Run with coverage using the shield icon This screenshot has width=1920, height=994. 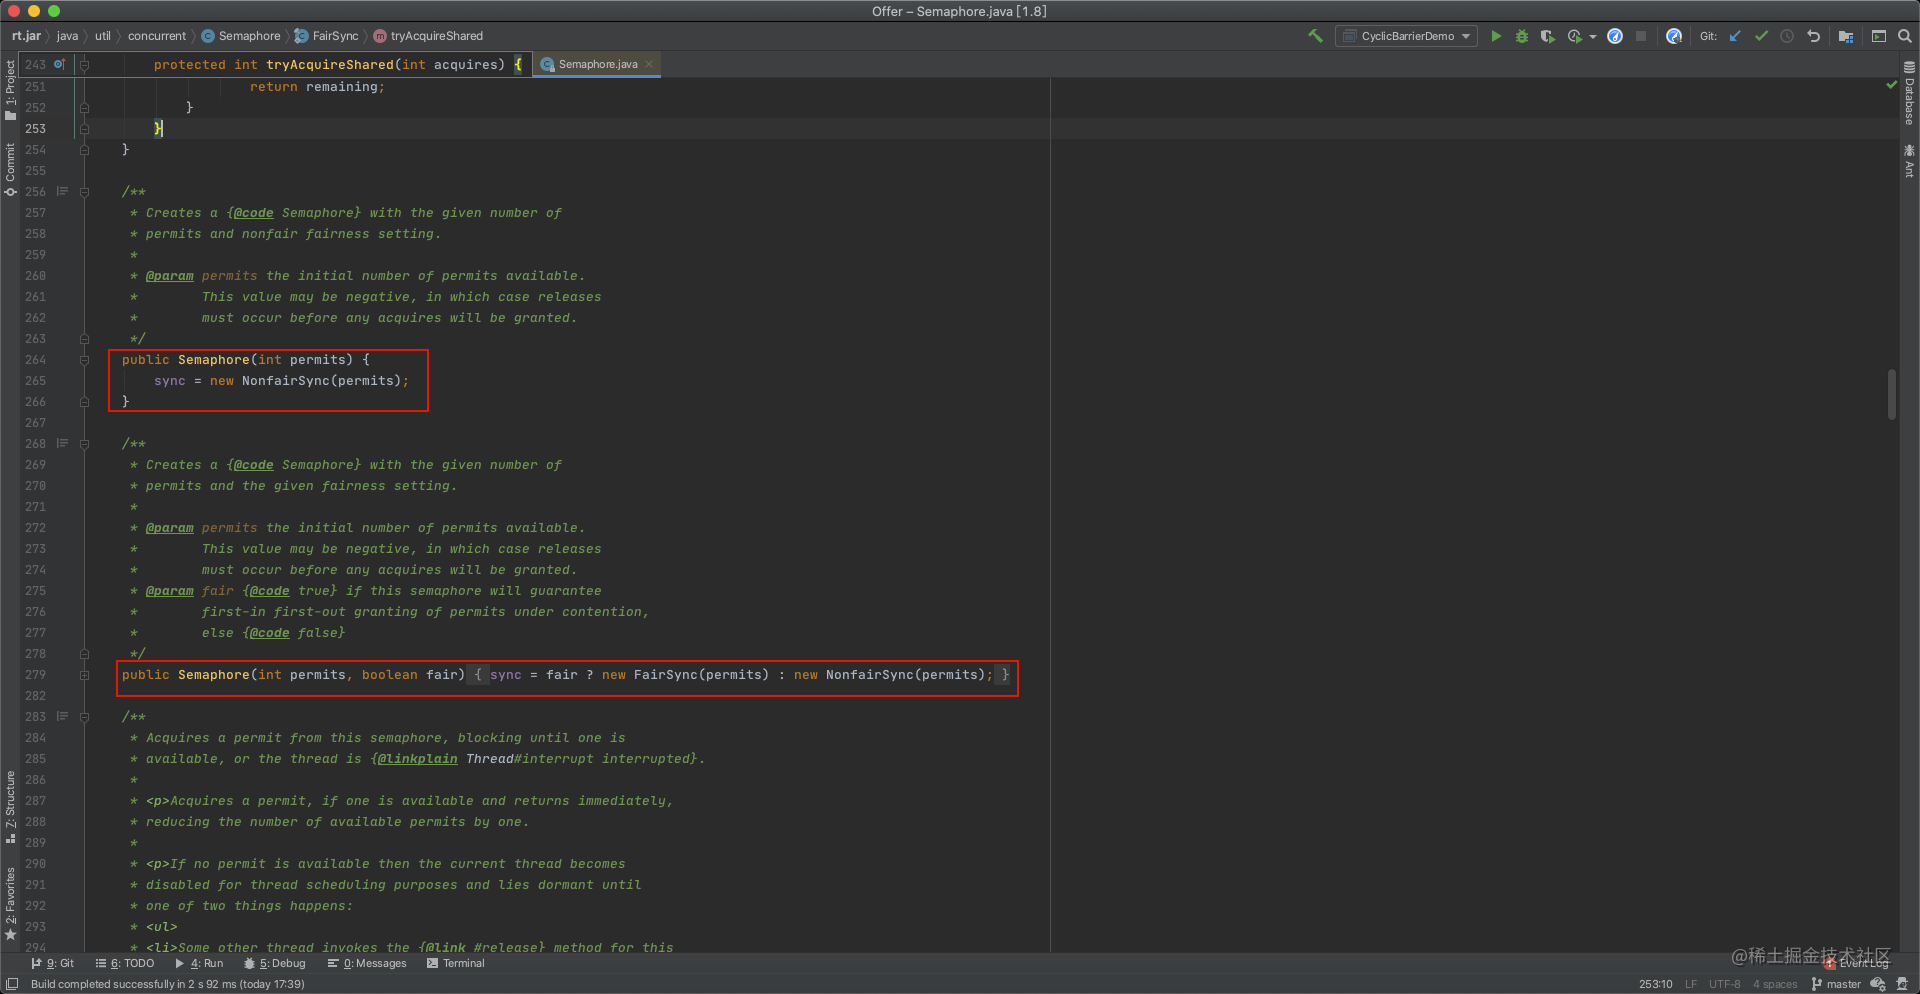click(x=1547, y=36)
